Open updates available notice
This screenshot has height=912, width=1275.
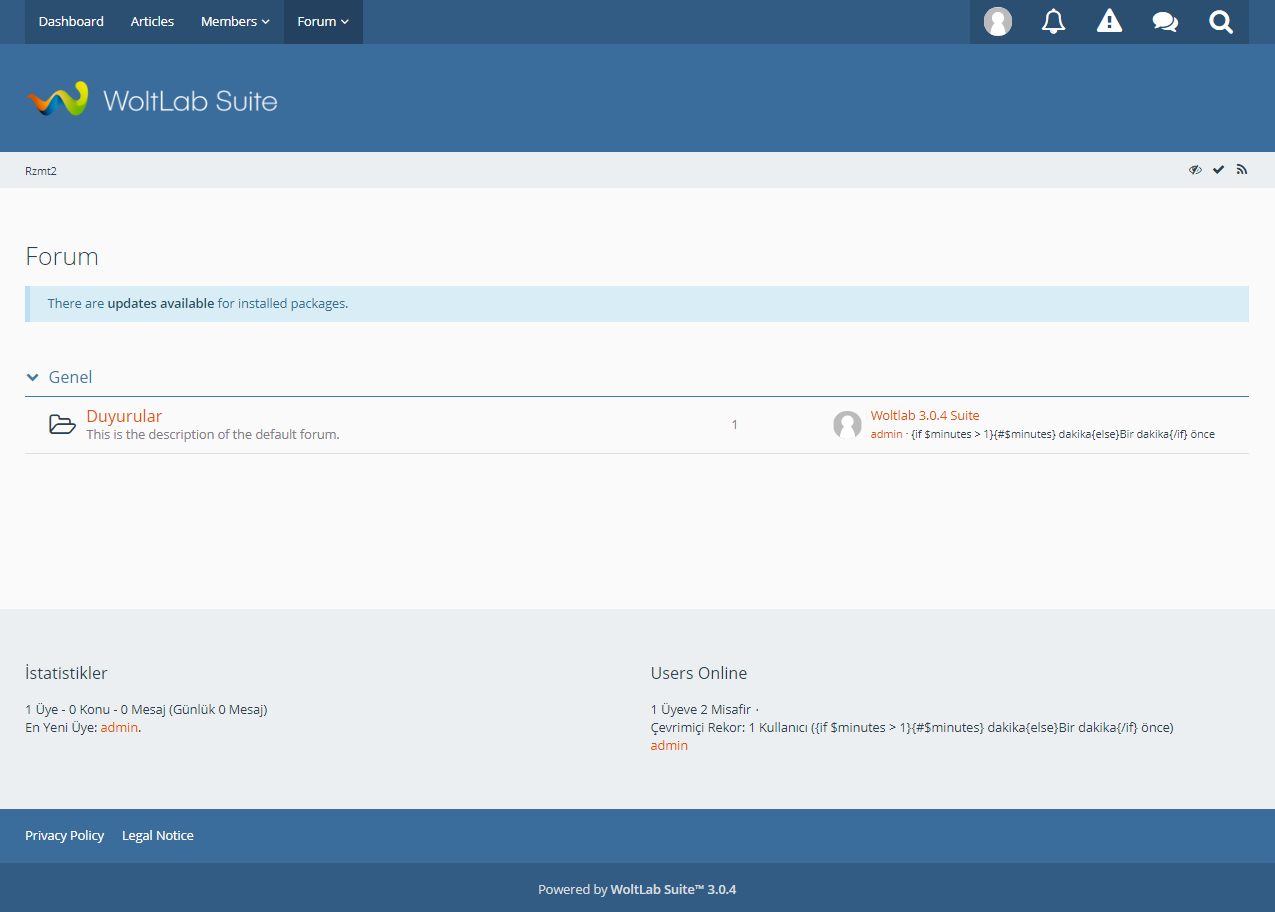(161, 303)
